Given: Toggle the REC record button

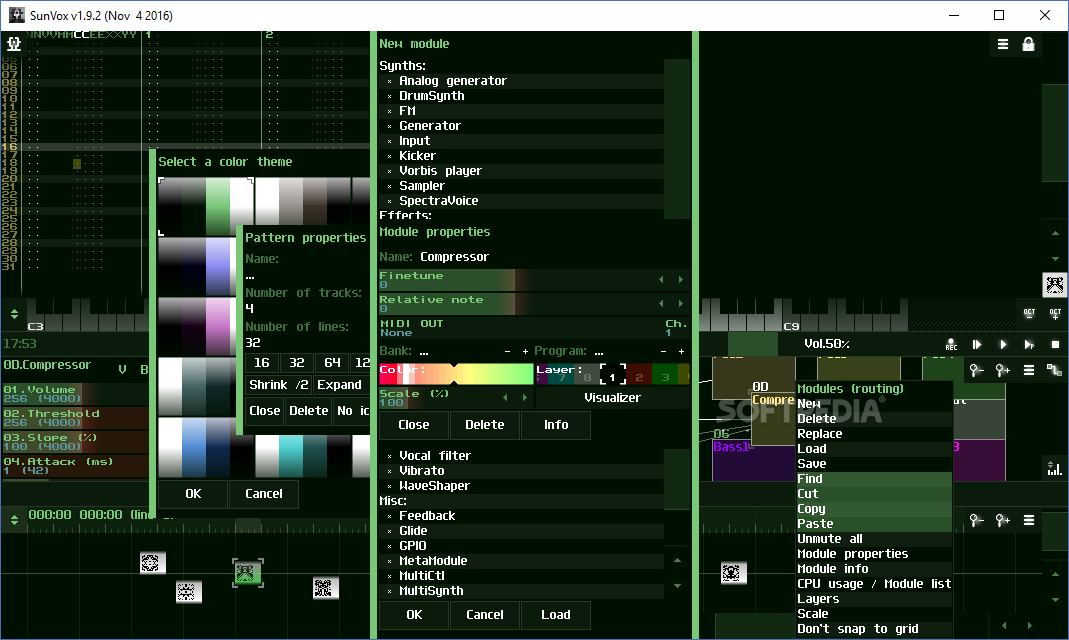Looking at the screenshot, I should (x=951, y=344).
